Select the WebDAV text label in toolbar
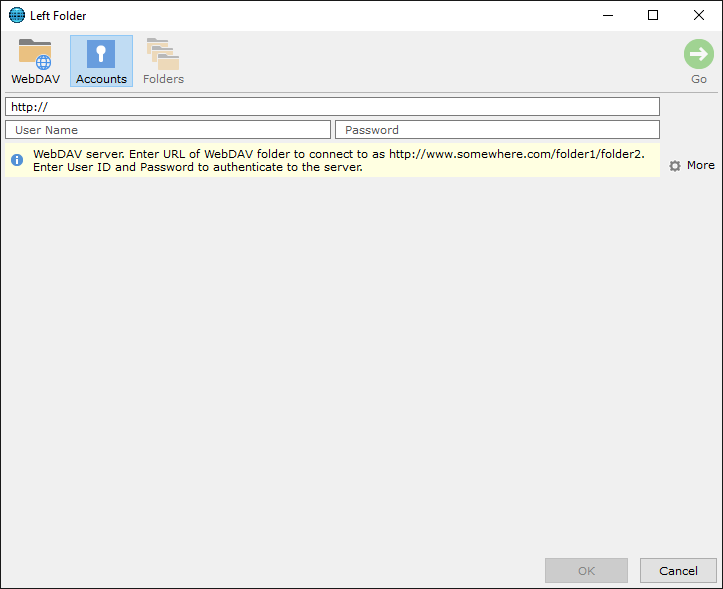Image resolution: width=723 pixels, height=589 pixels. (35, 79)
